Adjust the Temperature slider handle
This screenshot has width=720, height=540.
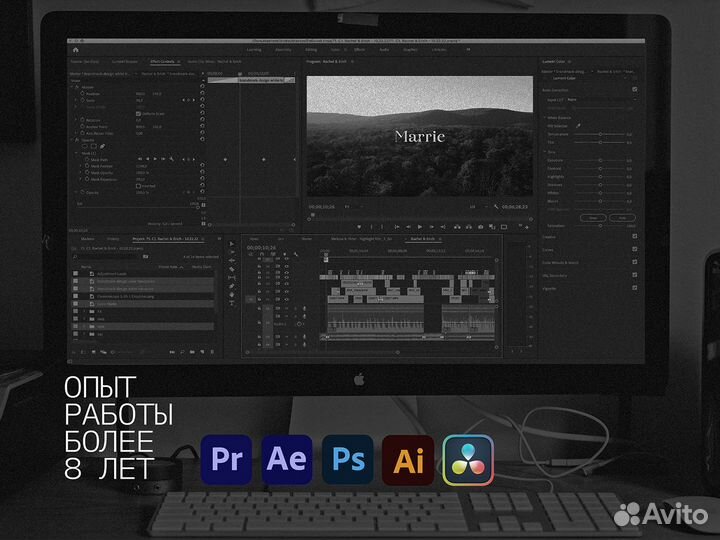(598, 135)
